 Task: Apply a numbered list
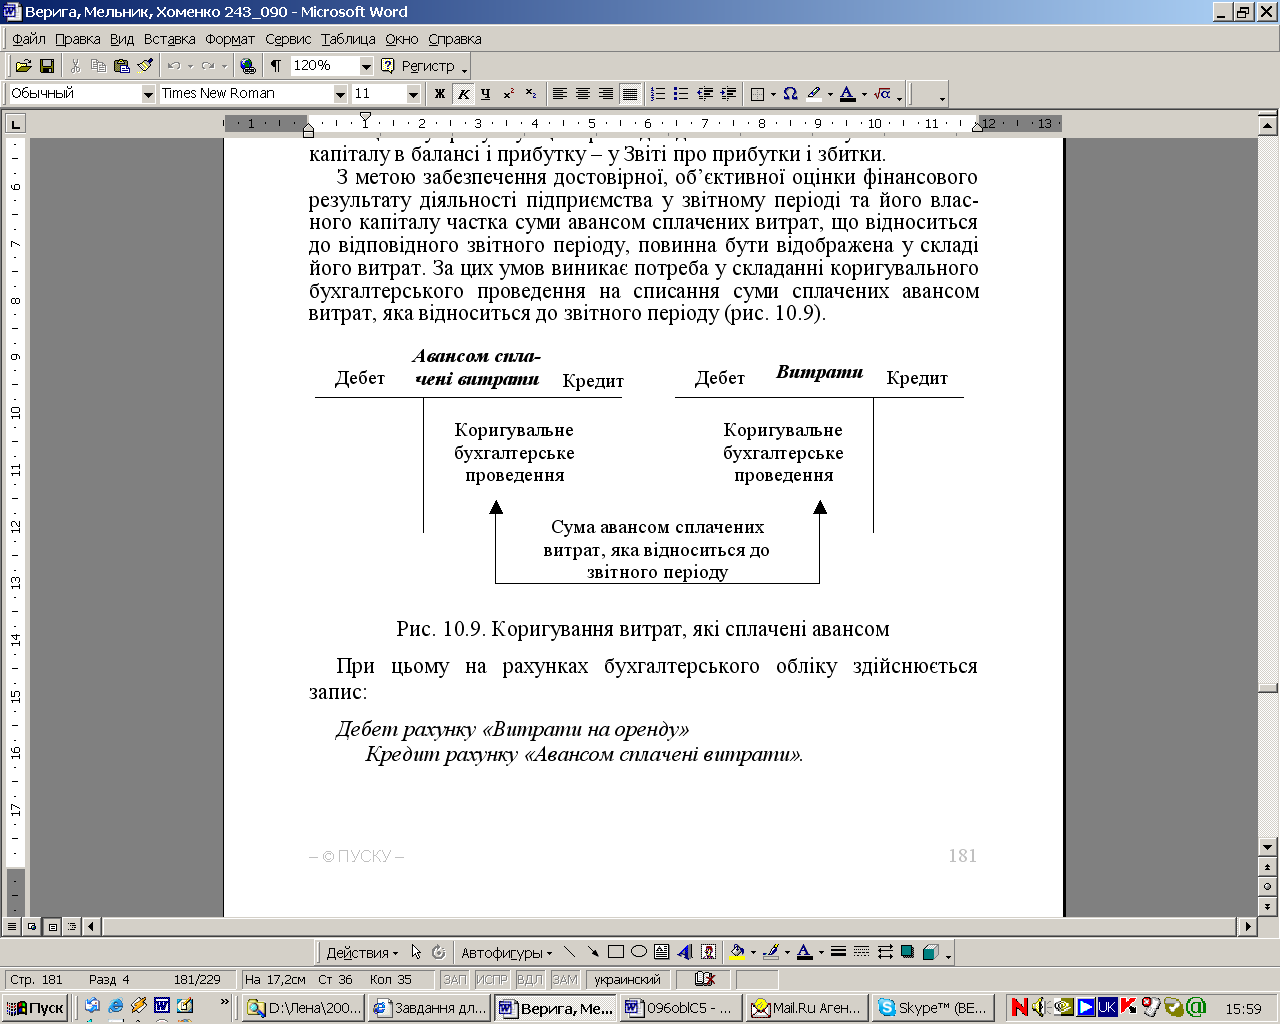657,94
